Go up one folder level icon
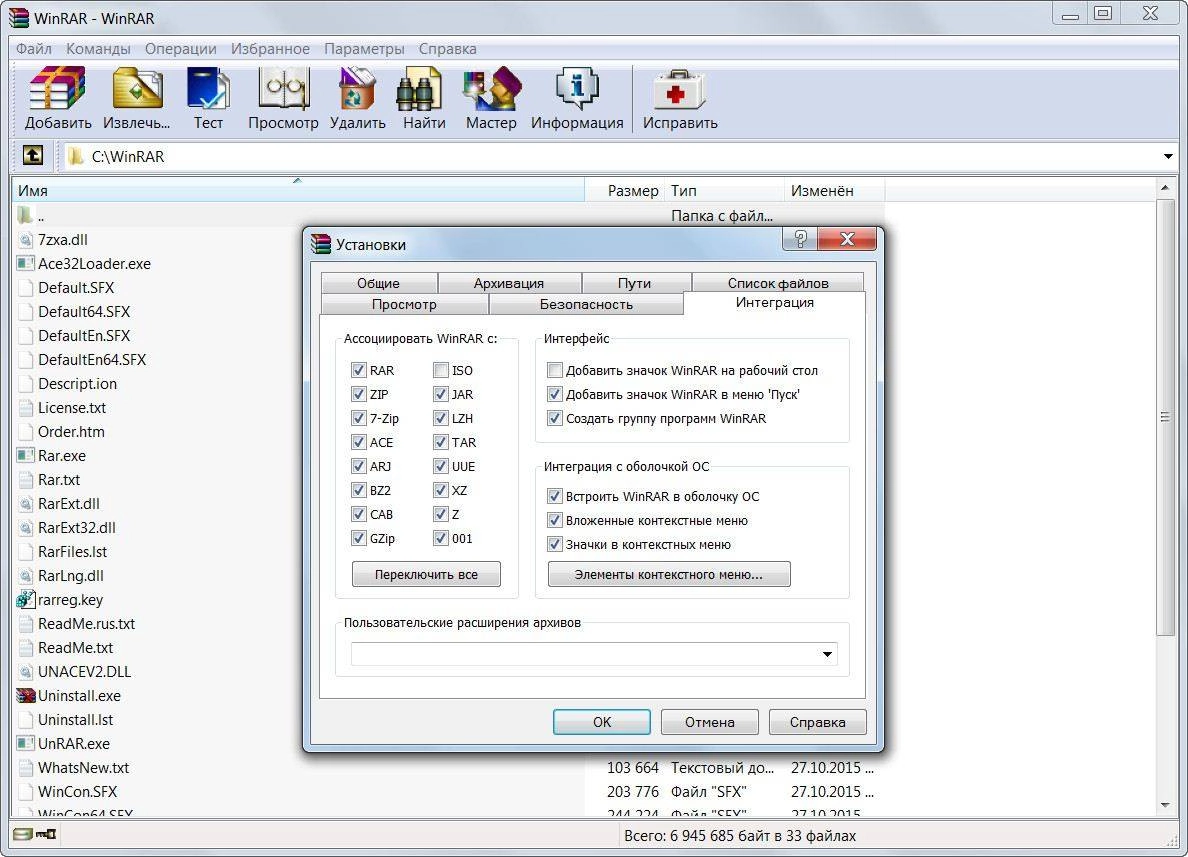The image size is (1188, 857). [x=33, y=155]
